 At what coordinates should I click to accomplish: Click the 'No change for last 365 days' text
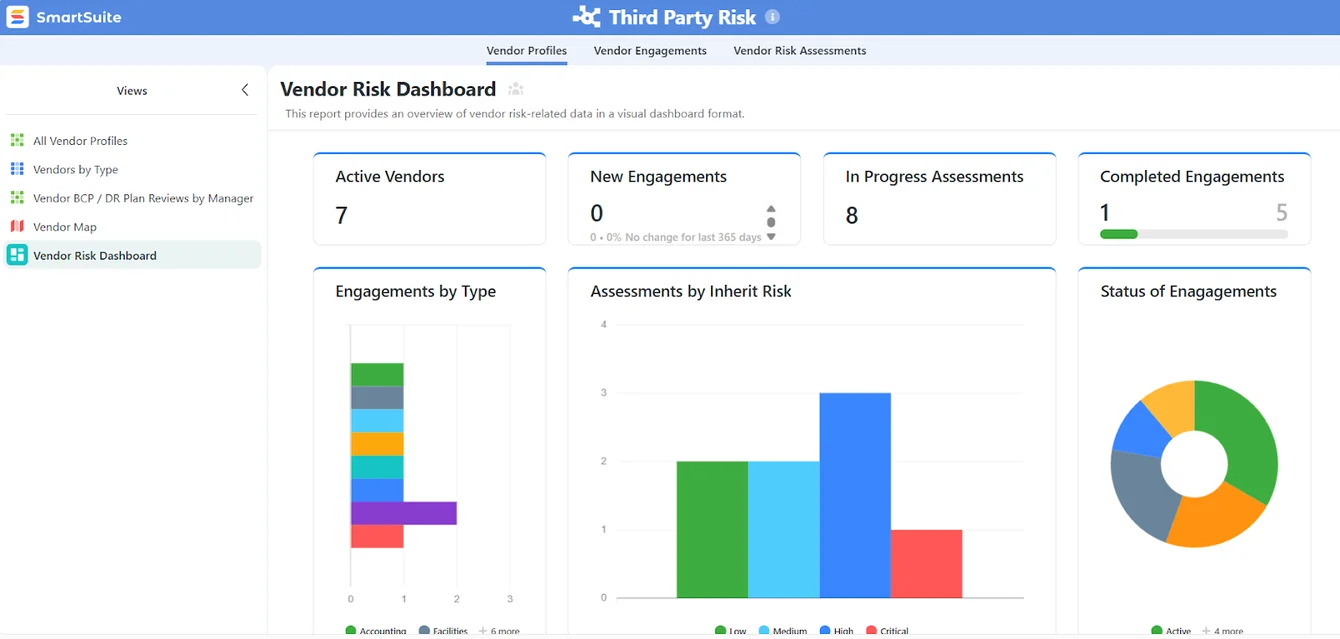coord(693,238)
